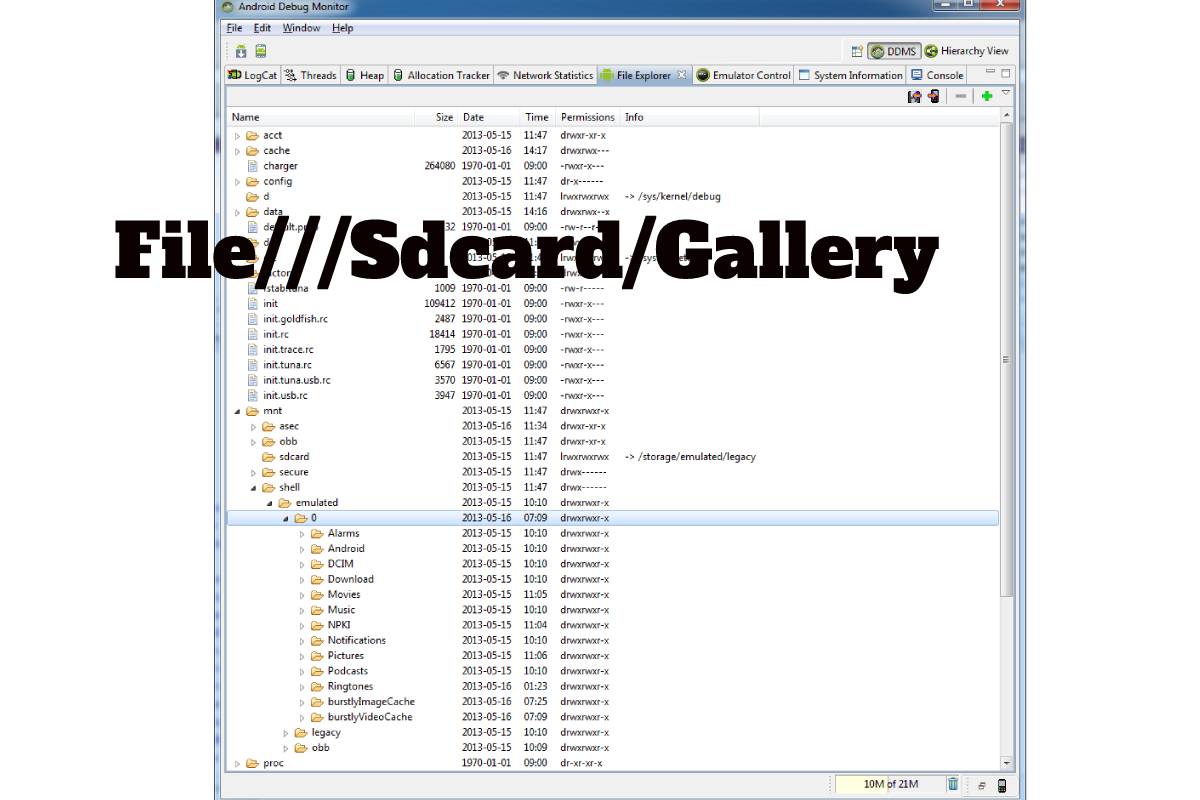Image resolution: width=1200 pixels, height=800 pixels.
Task: Expand the DCIM folder
Action: (302, 564)
